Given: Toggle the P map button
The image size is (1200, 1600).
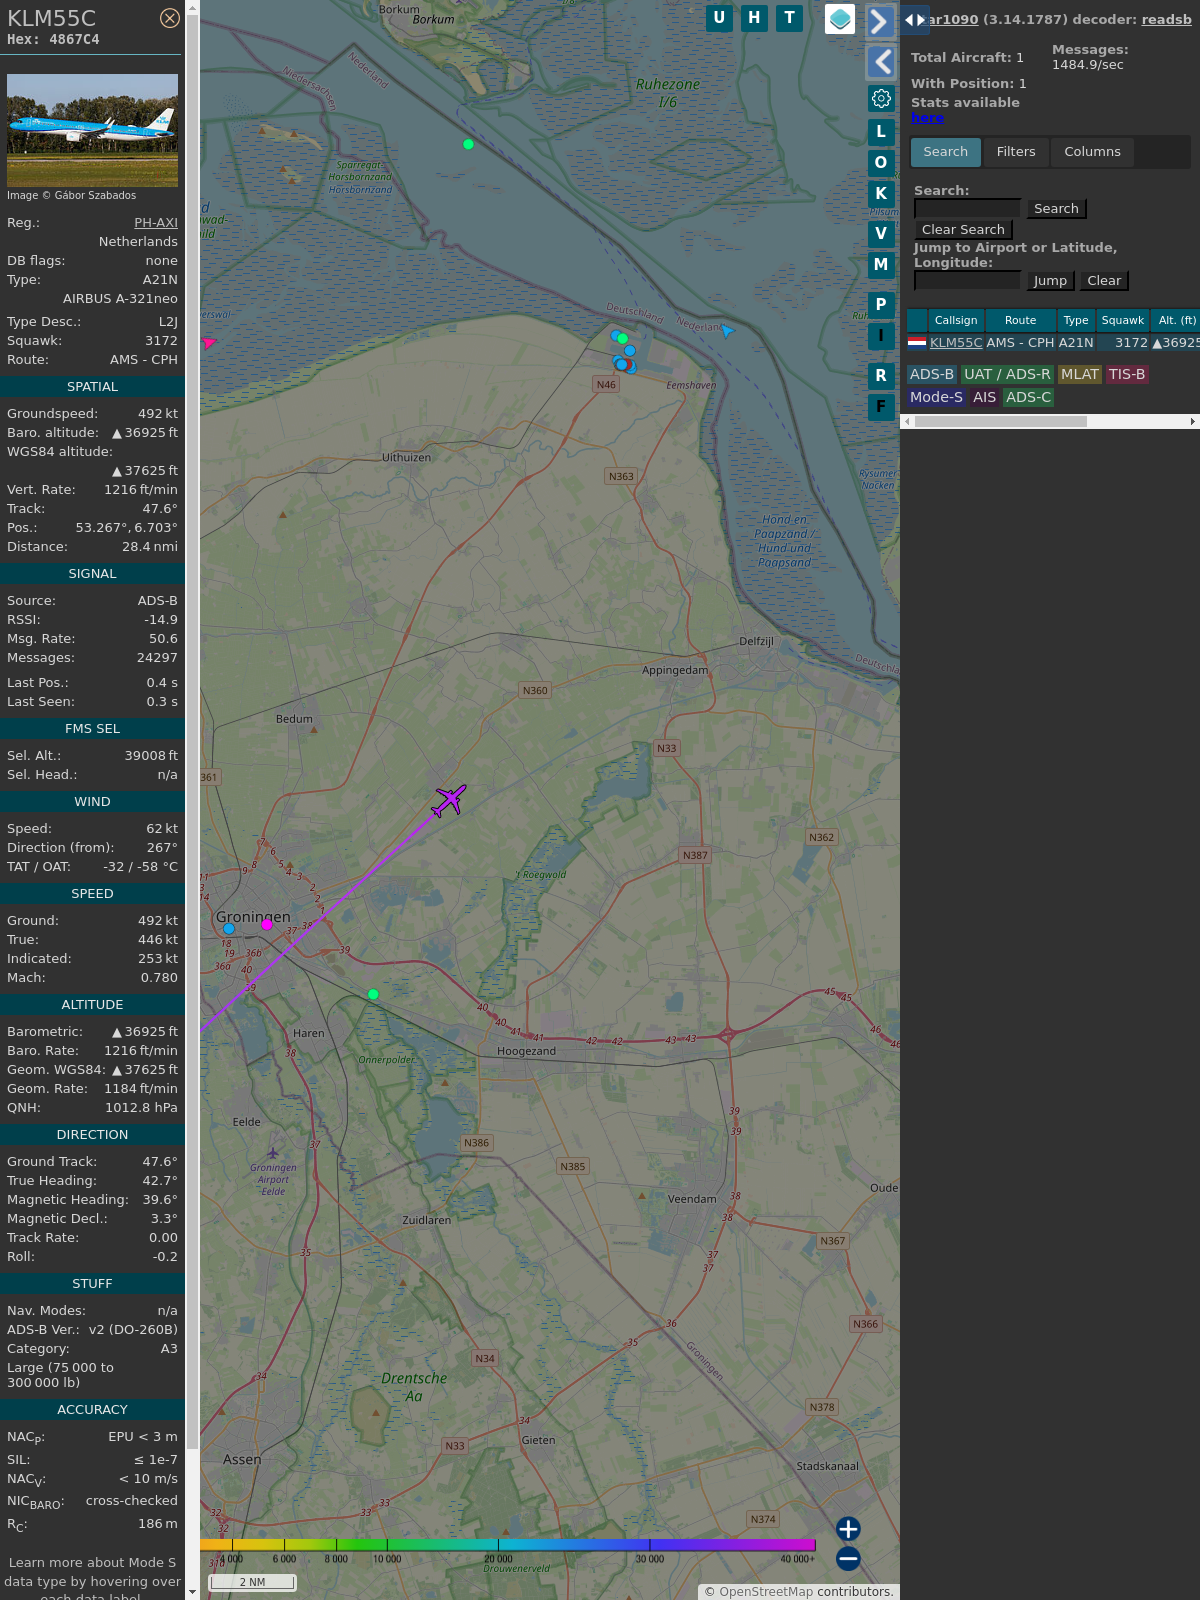Looking at the screenshot, I should point(881,305).
